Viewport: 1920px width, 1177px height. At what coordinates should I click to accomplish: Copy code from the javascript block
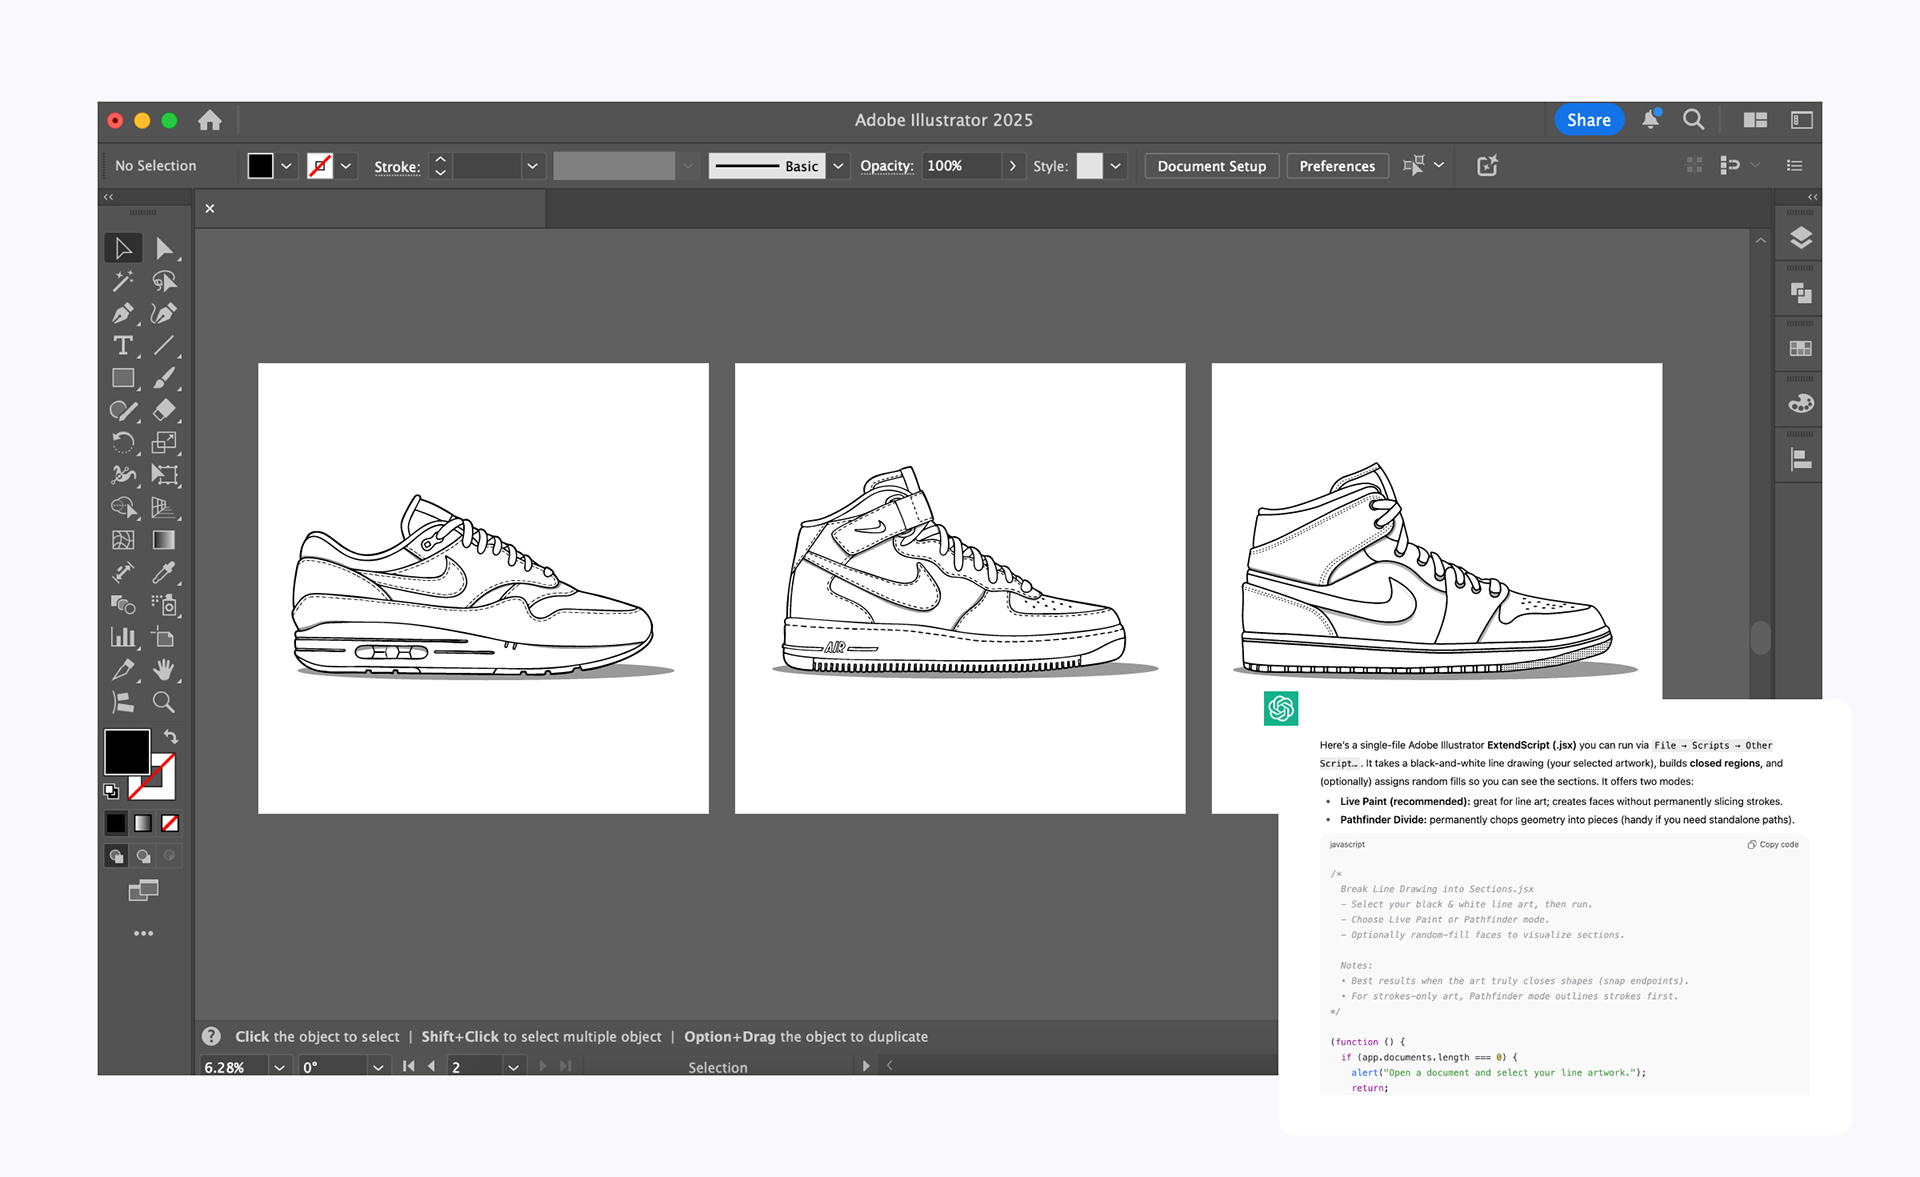click(x=1773, y=845)
